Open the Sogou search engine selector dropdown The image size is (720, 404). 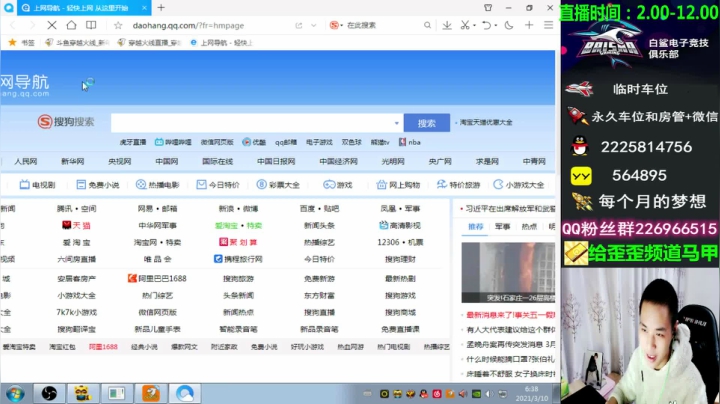click(337, 25)
